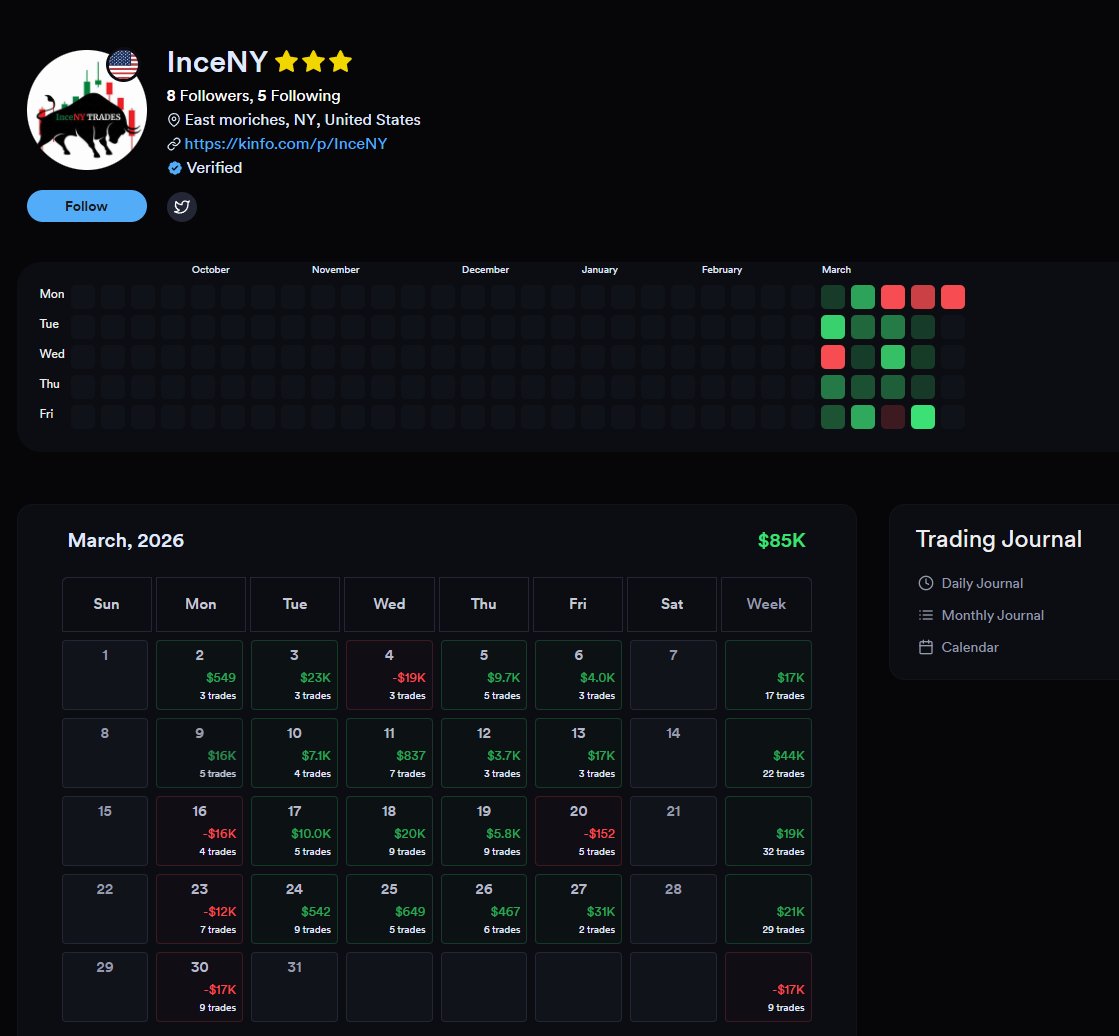Open March 13 day with $17K profit
This screenshot has width=1119, height=1036.
tap(578, 753)
